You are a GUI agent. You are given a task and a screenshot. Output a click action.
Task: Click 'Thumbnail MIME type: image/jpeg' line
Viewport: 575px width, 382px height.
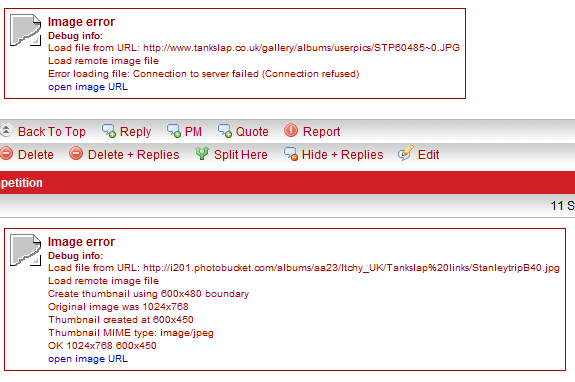131,333
